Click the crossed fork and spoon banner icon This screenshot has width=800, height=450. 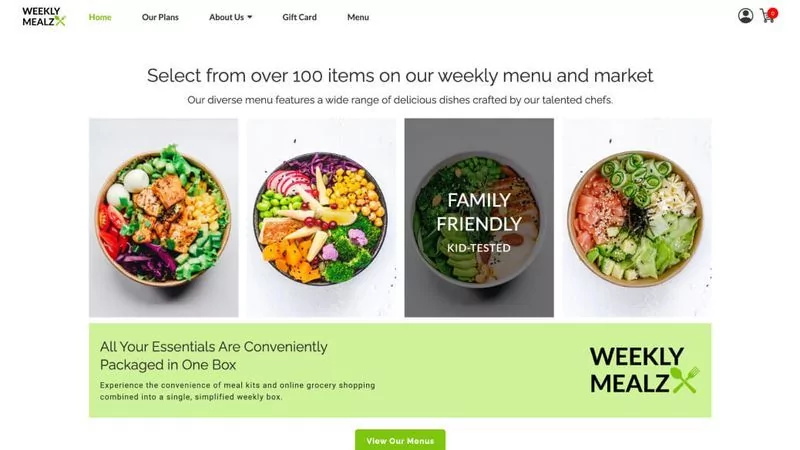[685, 380]
